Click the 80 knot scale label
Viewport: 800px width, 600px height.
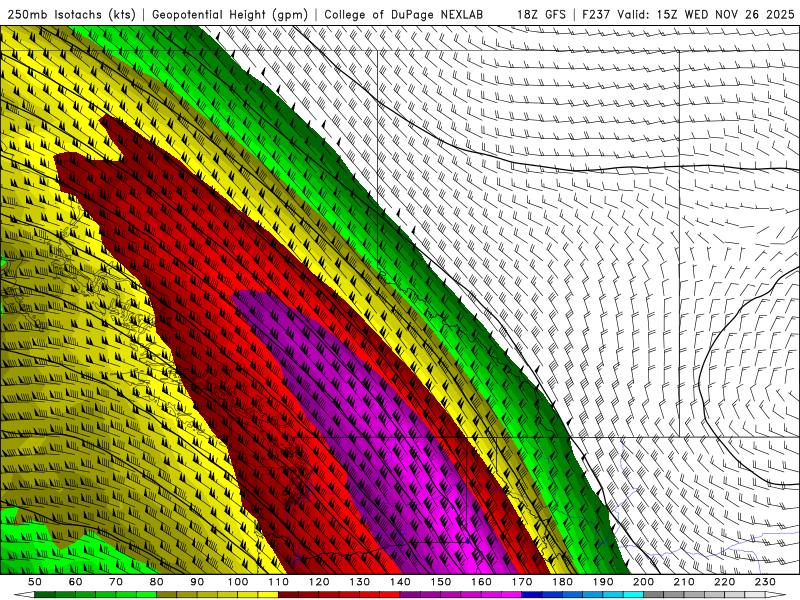point(157,582)
